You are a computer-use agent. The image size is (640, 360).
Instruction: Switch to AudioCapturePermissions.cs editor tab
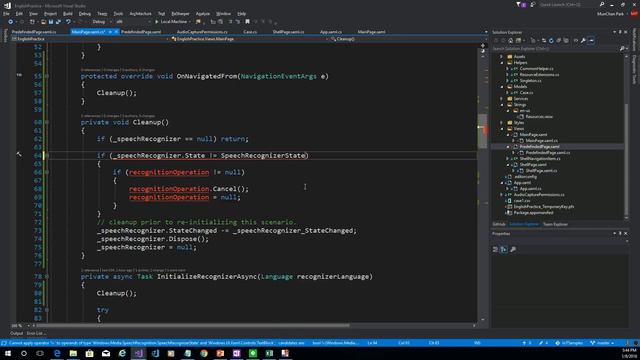[202, 32]
